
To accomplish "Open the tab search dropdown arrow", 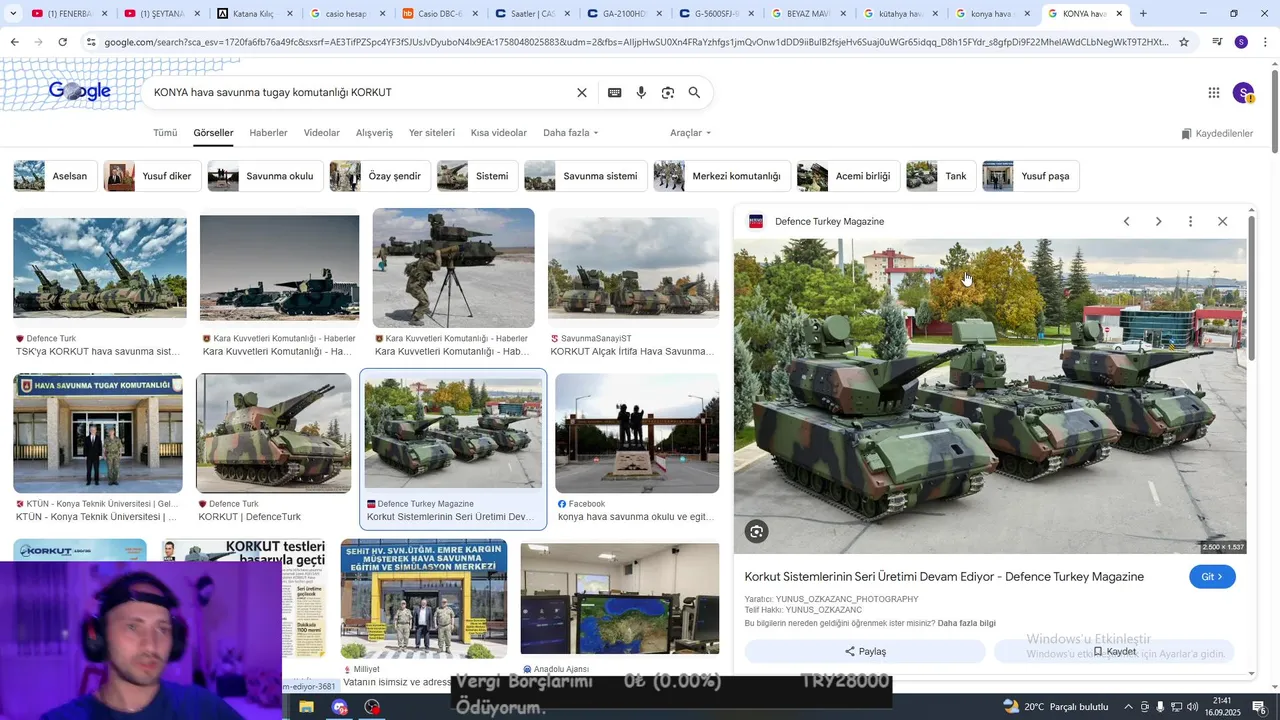I will 12,14.
